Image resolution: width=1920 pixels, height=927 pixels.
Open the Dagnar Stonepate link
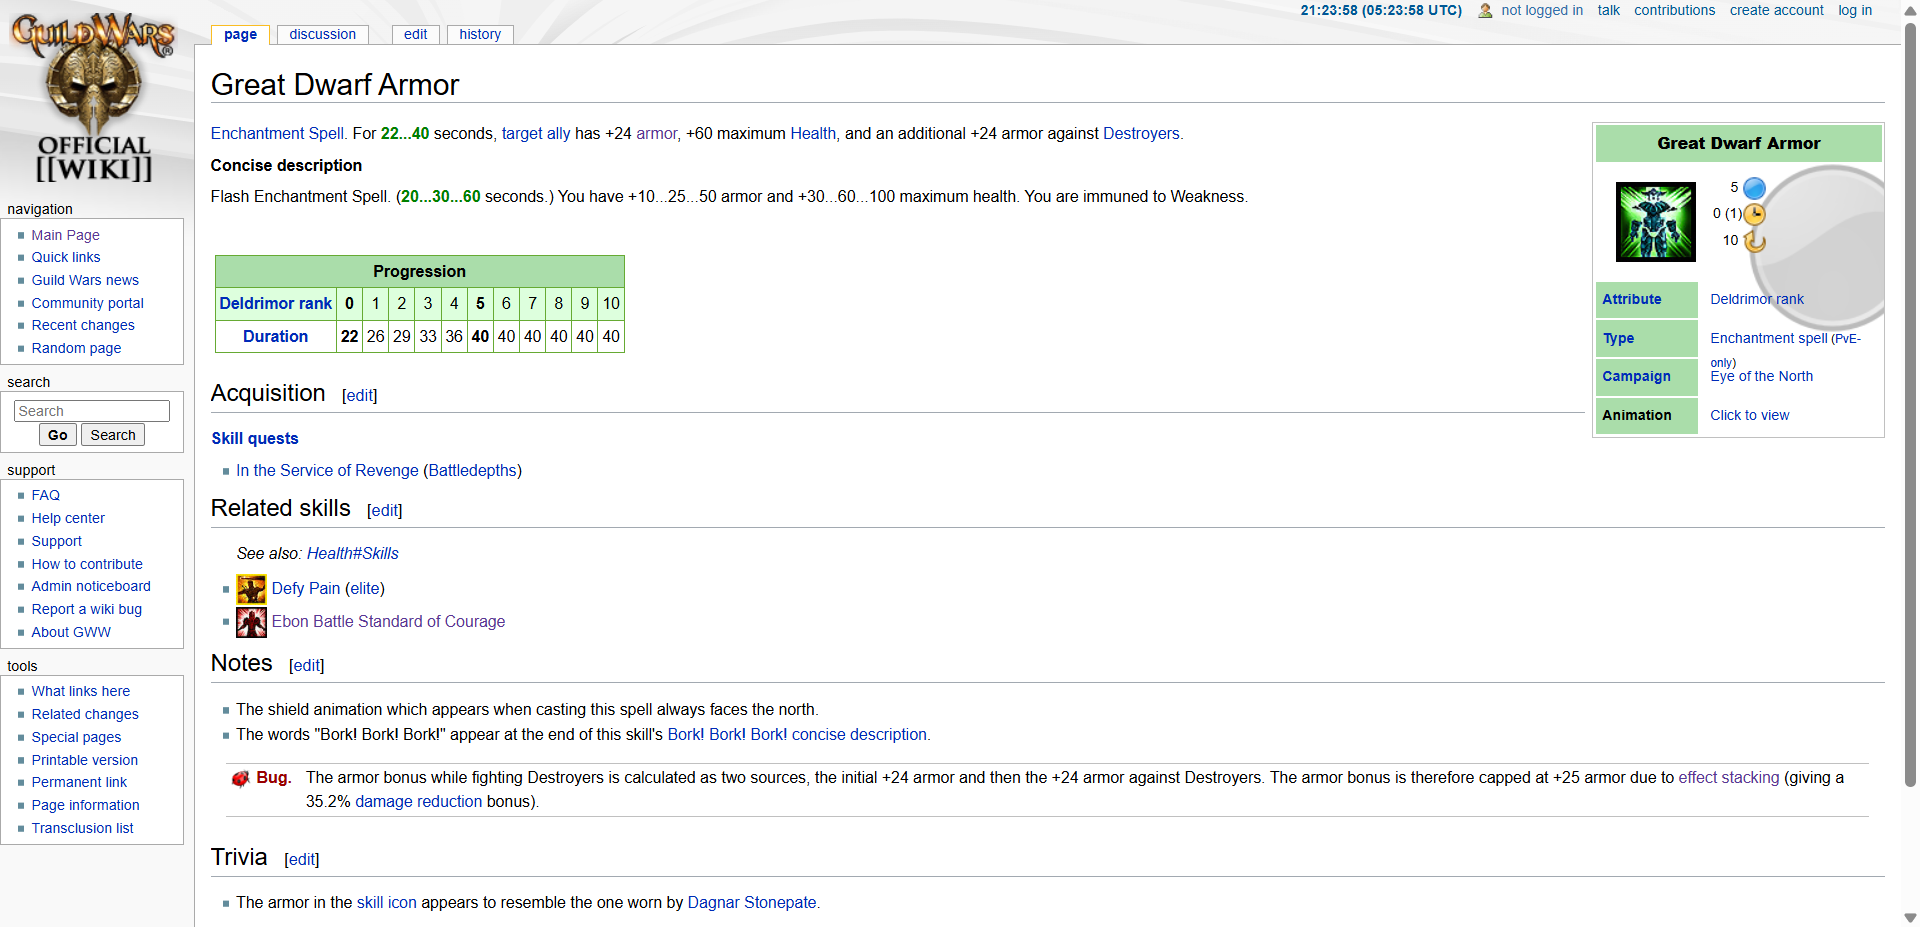tap(752, 902)
